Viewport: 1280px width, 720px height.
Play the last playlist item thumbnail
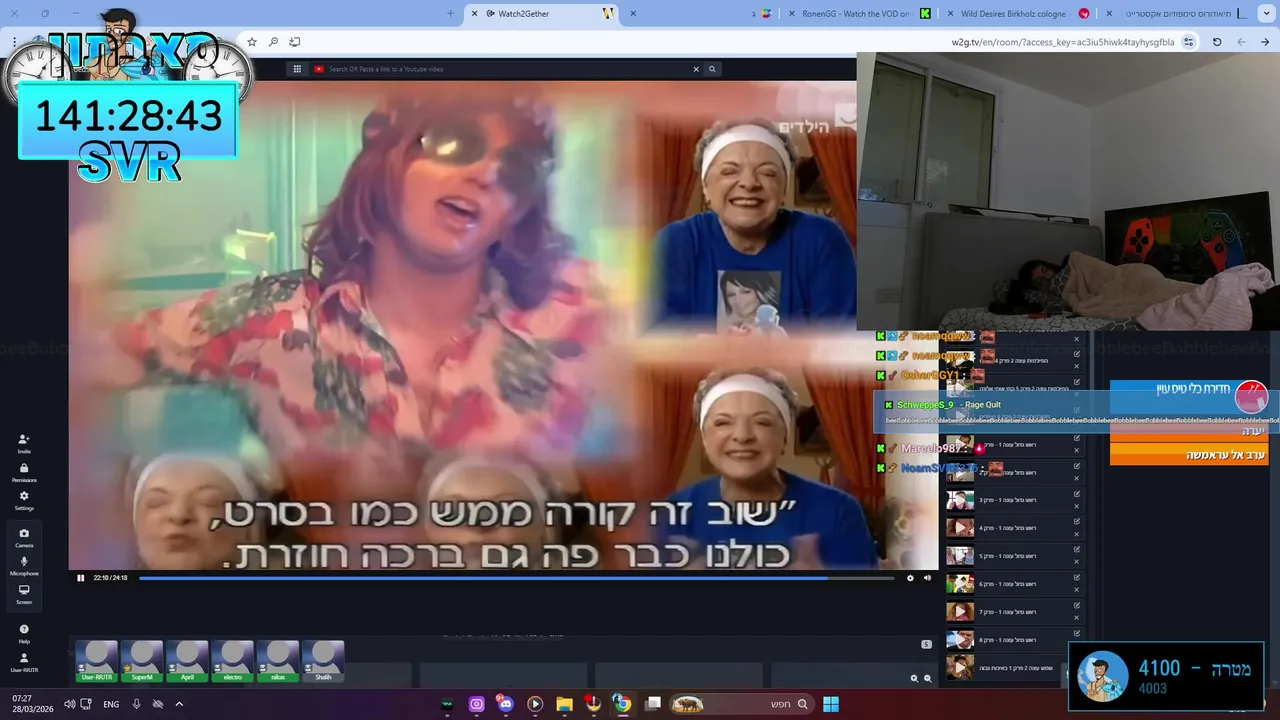(x=960, y=667)
